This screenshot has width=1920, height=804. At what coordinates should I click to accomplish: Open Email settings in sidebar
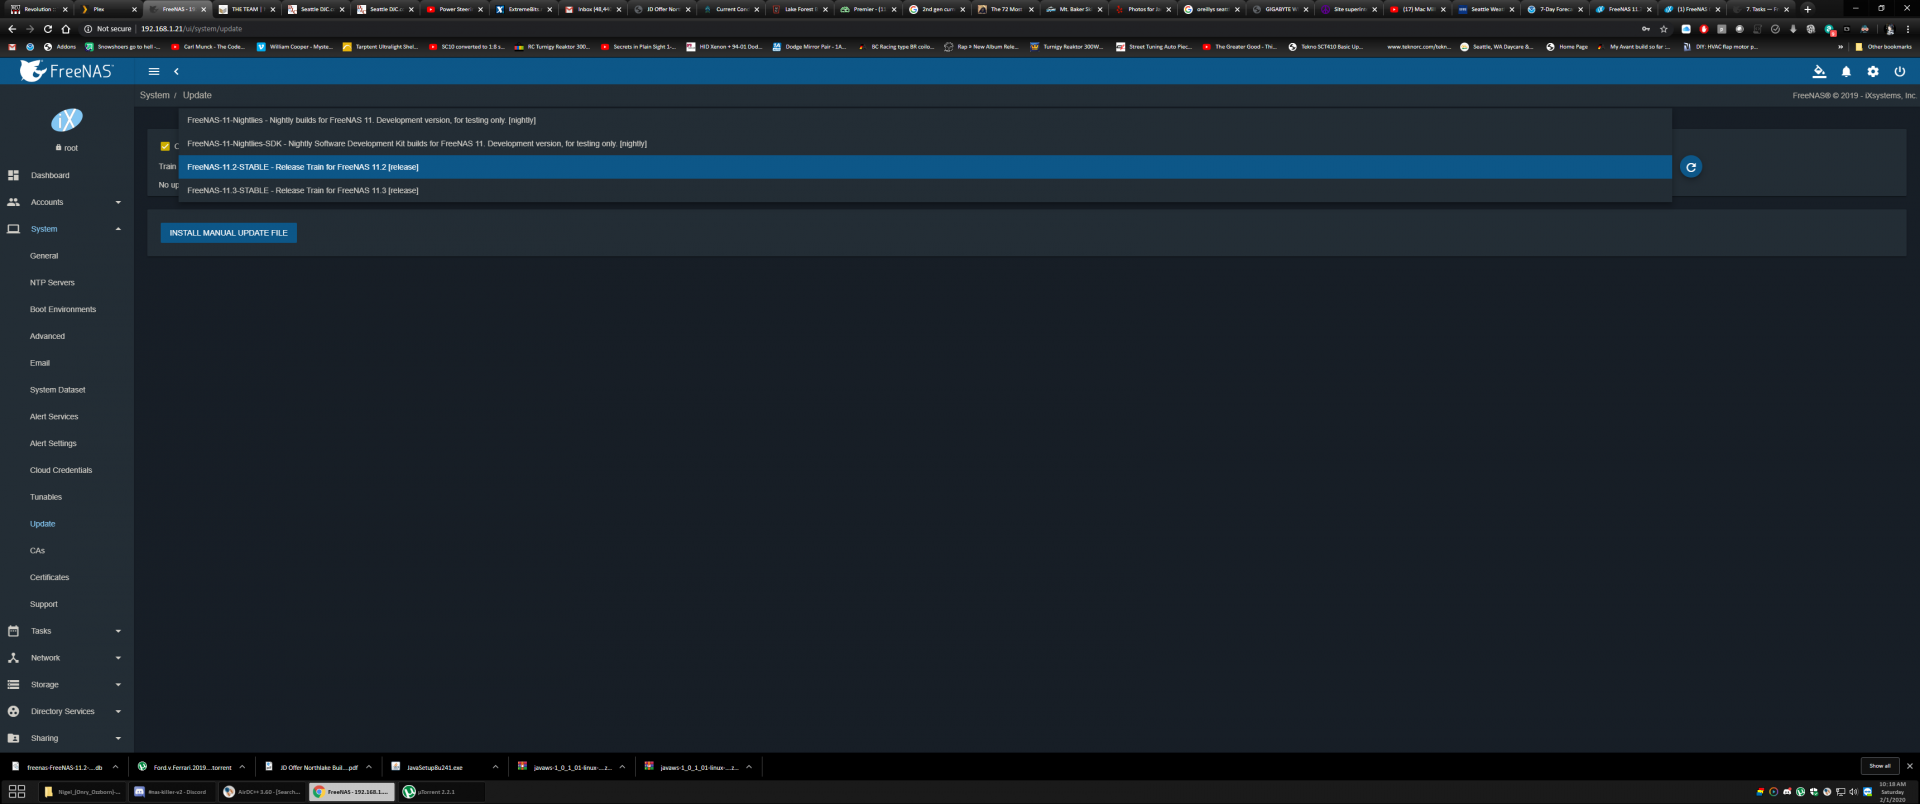(40, 363)
